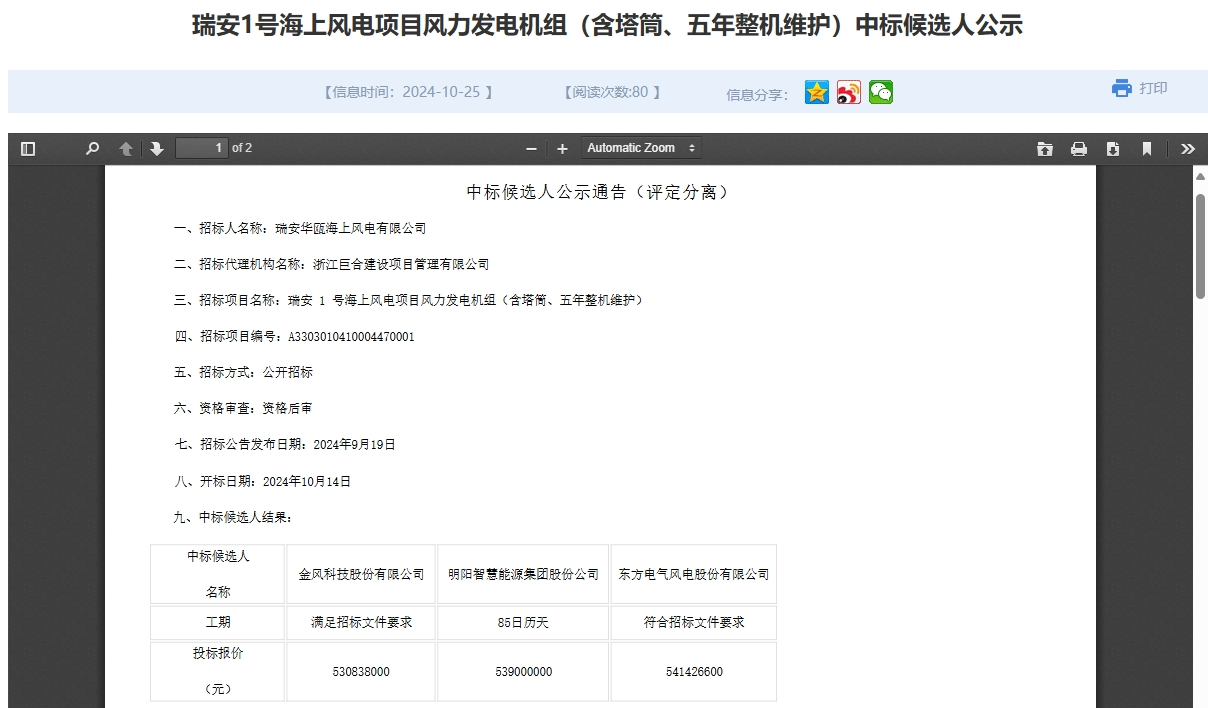The width and height of the screenshot is (1208, 708).
Task: Click the 中标候选人 名称 header cell
Action: coord(218,574)
